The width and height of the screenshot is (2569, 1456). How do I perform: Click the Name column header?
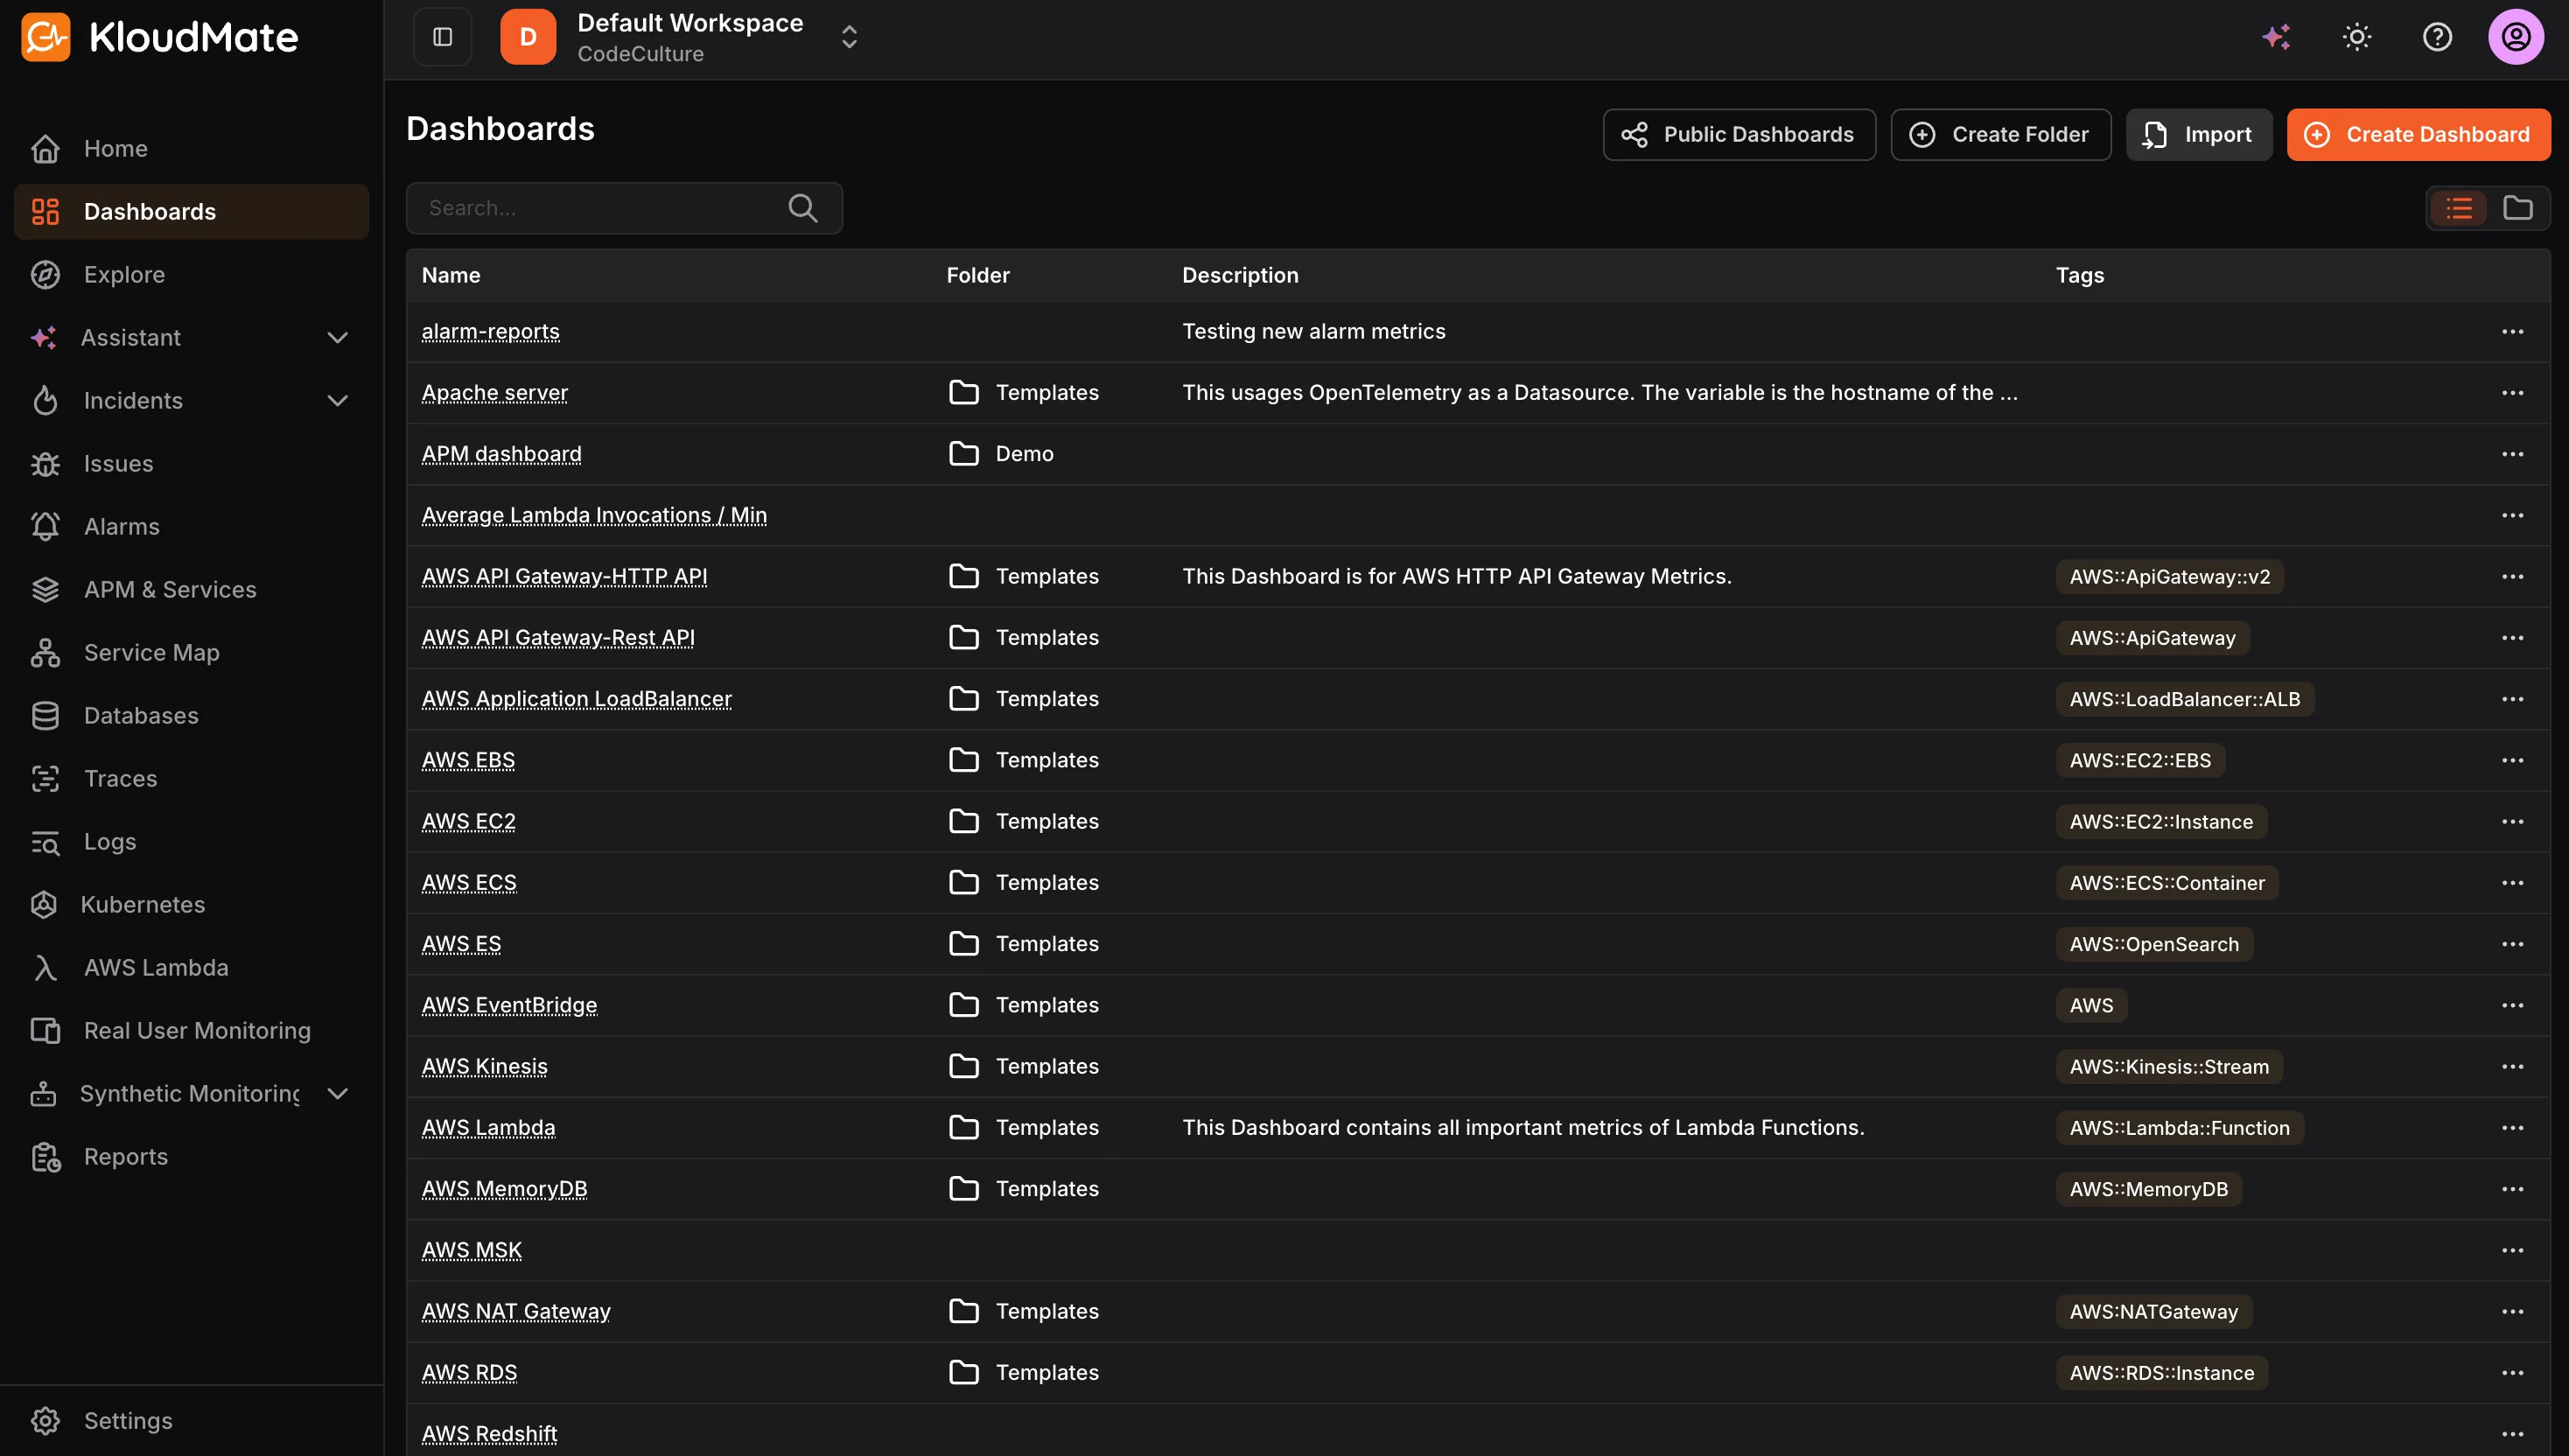451,275
